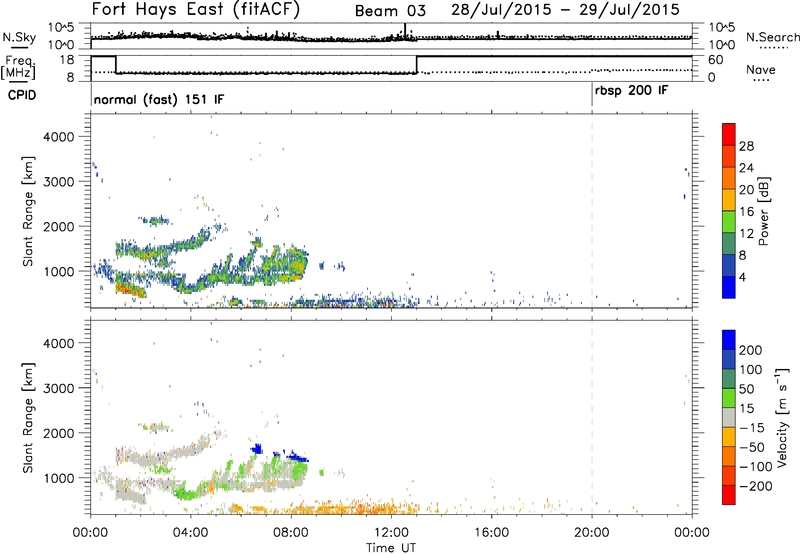
Task: Click the bright blue bottom Power colorbar segment
Action: [729, 287]
